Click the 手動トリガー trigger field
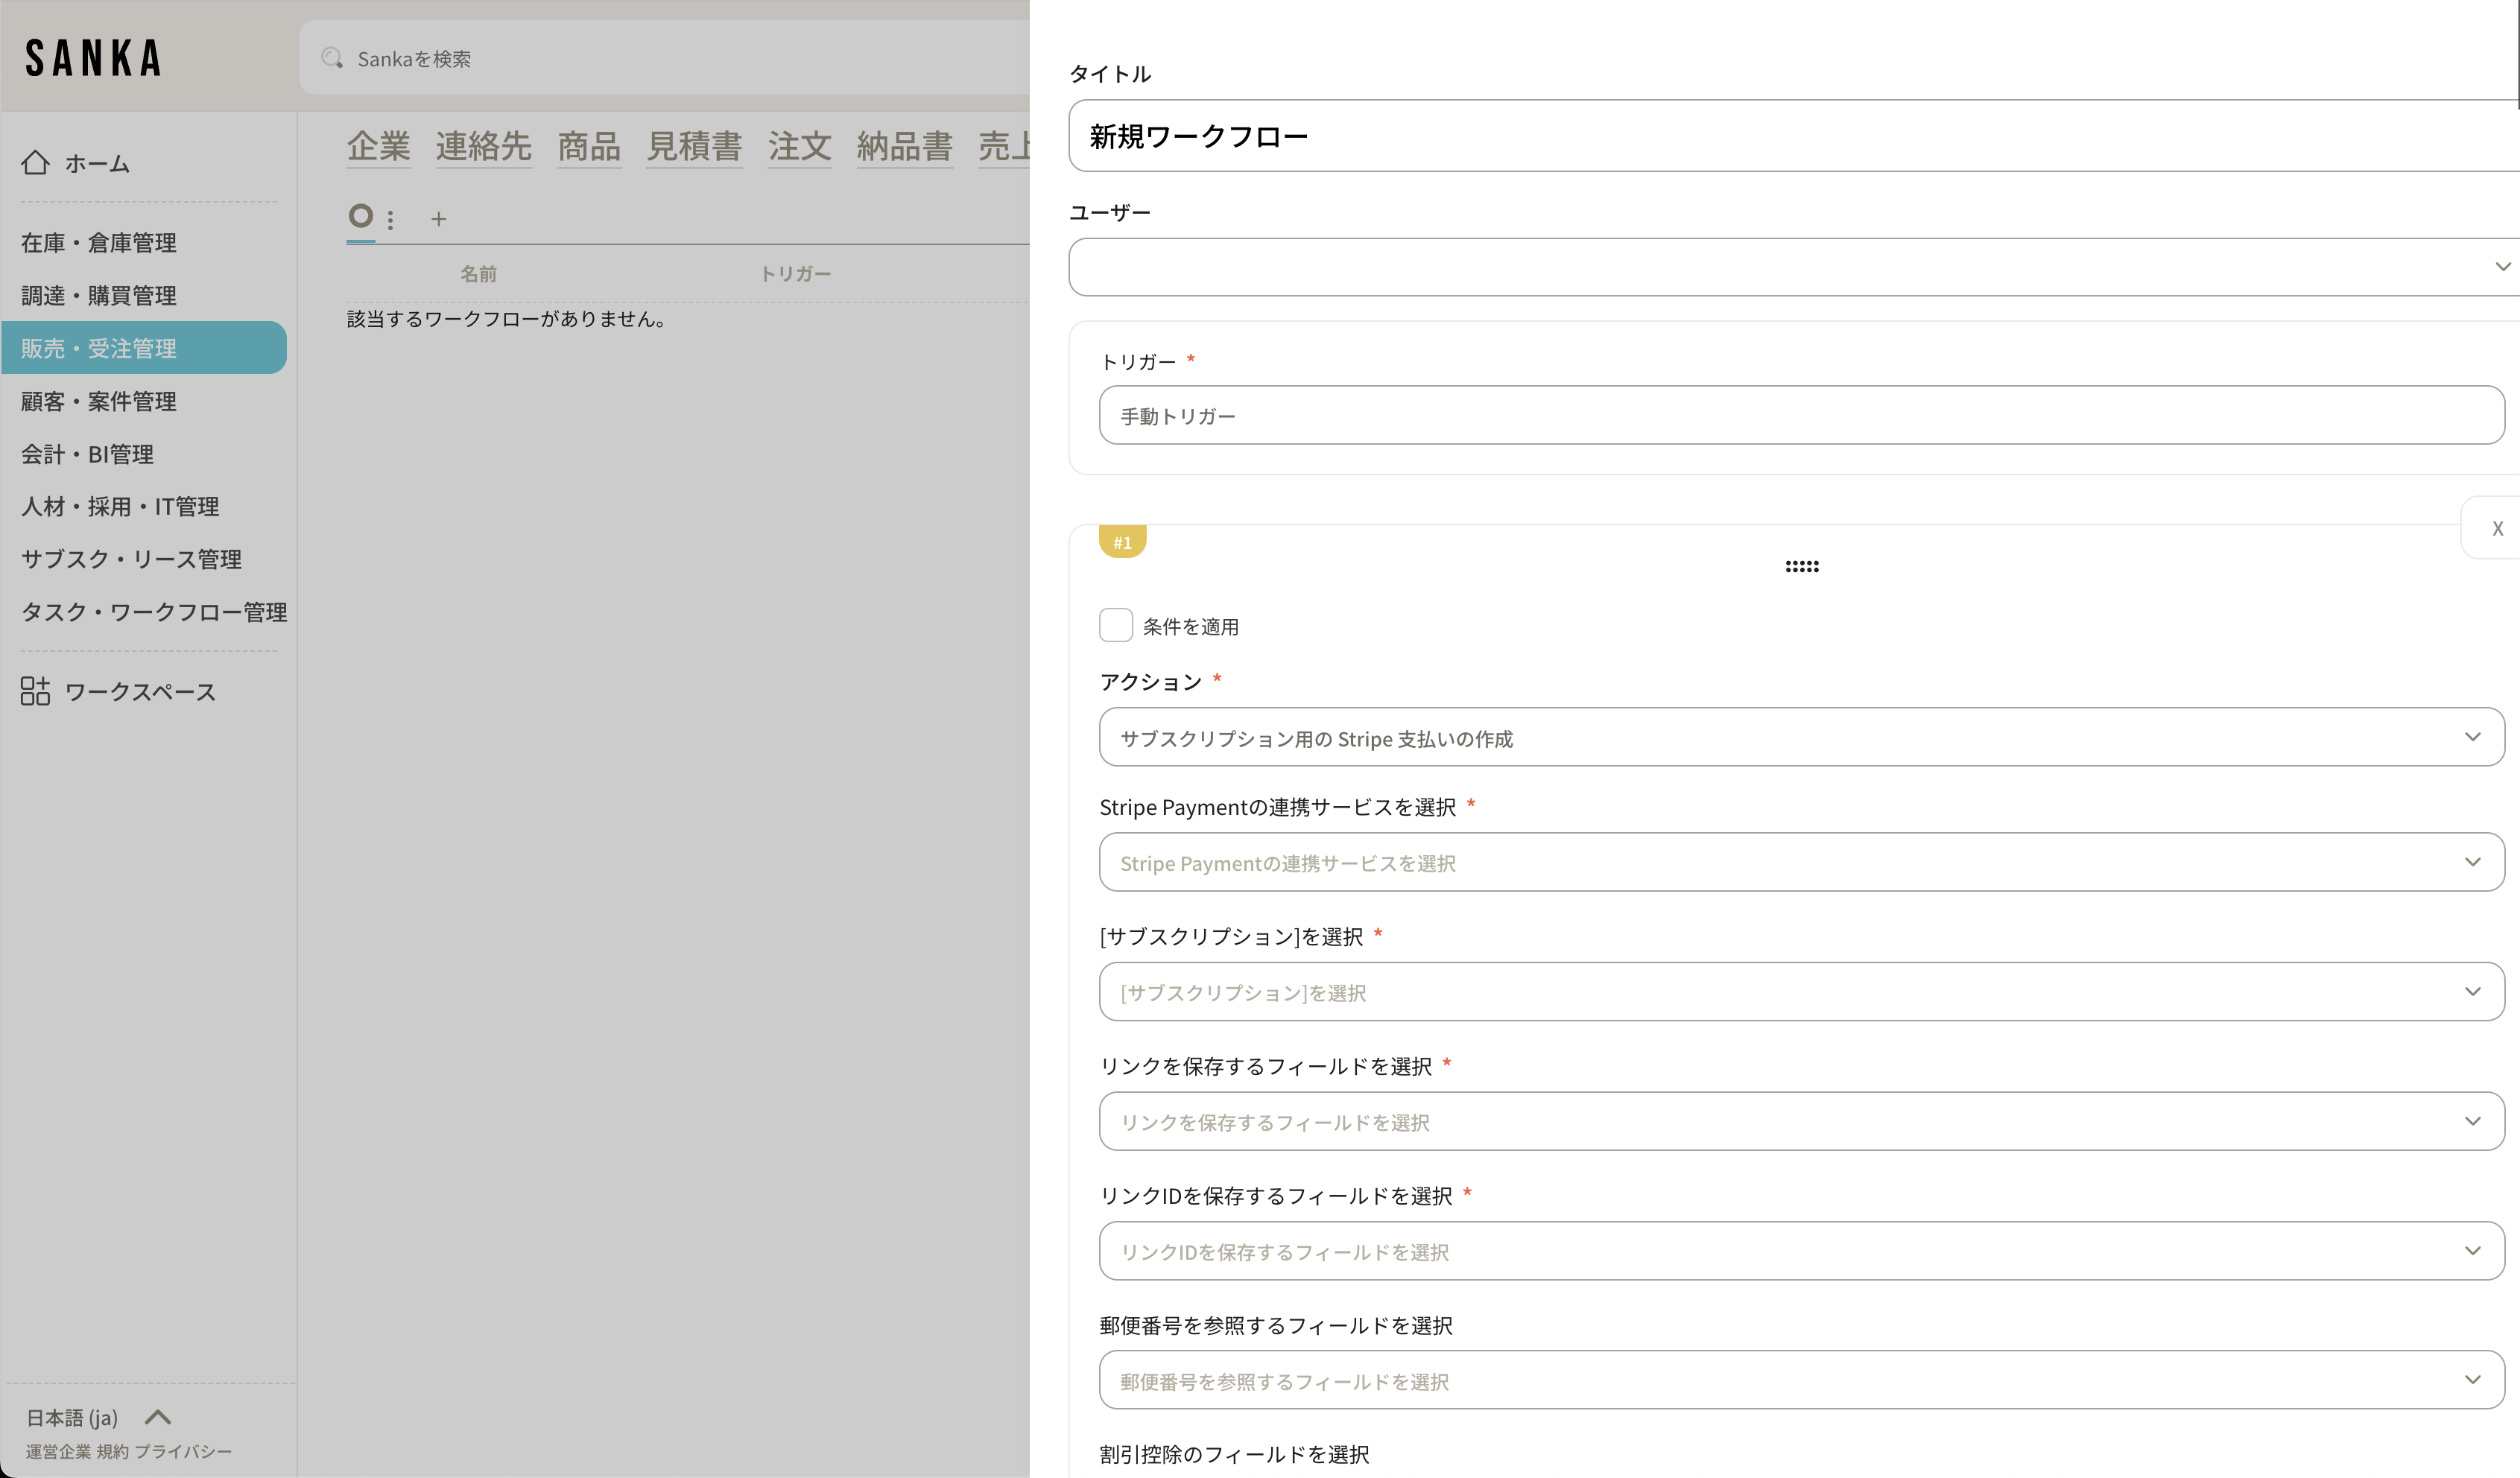The width and height of the screenshot is (2520, 1478). click(1800, 415)
